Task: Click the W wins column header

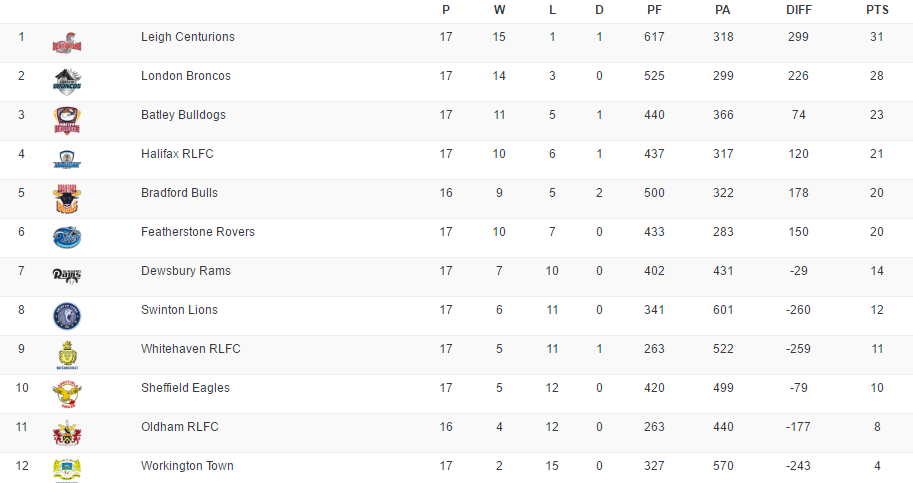Action: 500,10
